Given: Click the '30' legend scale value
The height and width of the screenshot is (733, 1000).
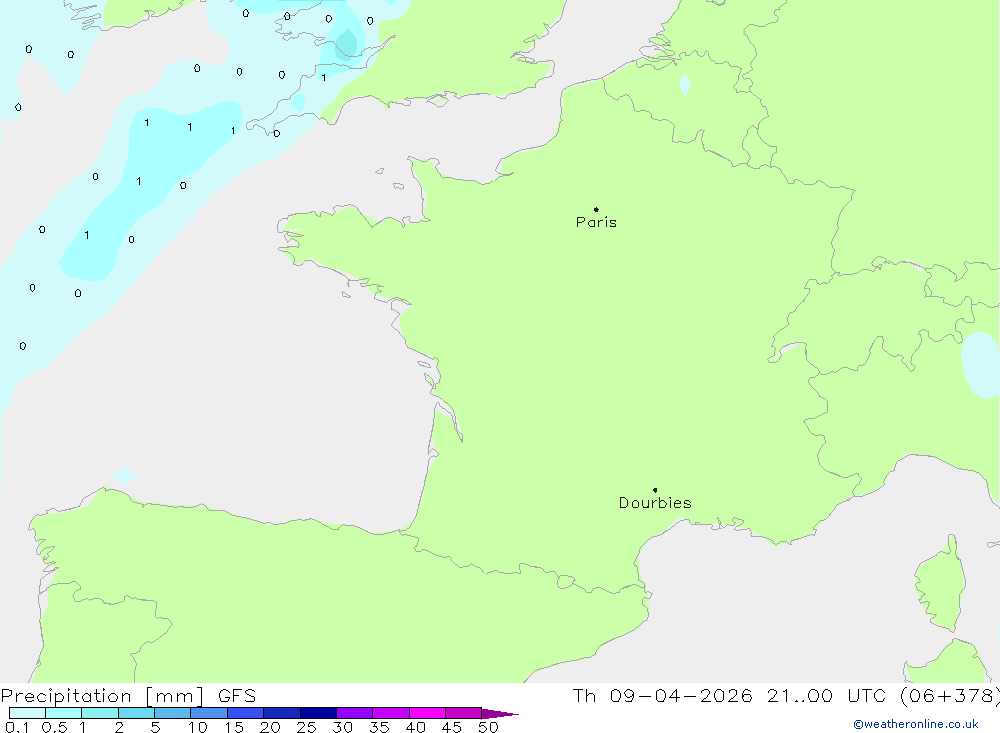Looking at the screenshot, I should (x=342, y=727).
